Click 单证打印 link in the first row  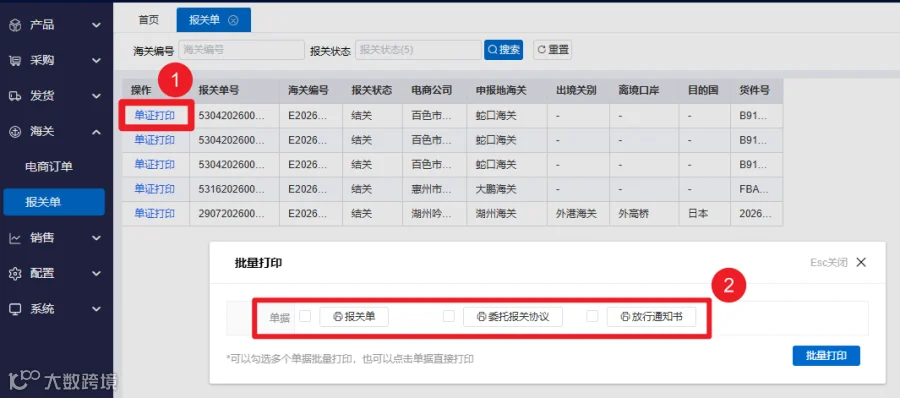tap(154, 115)
